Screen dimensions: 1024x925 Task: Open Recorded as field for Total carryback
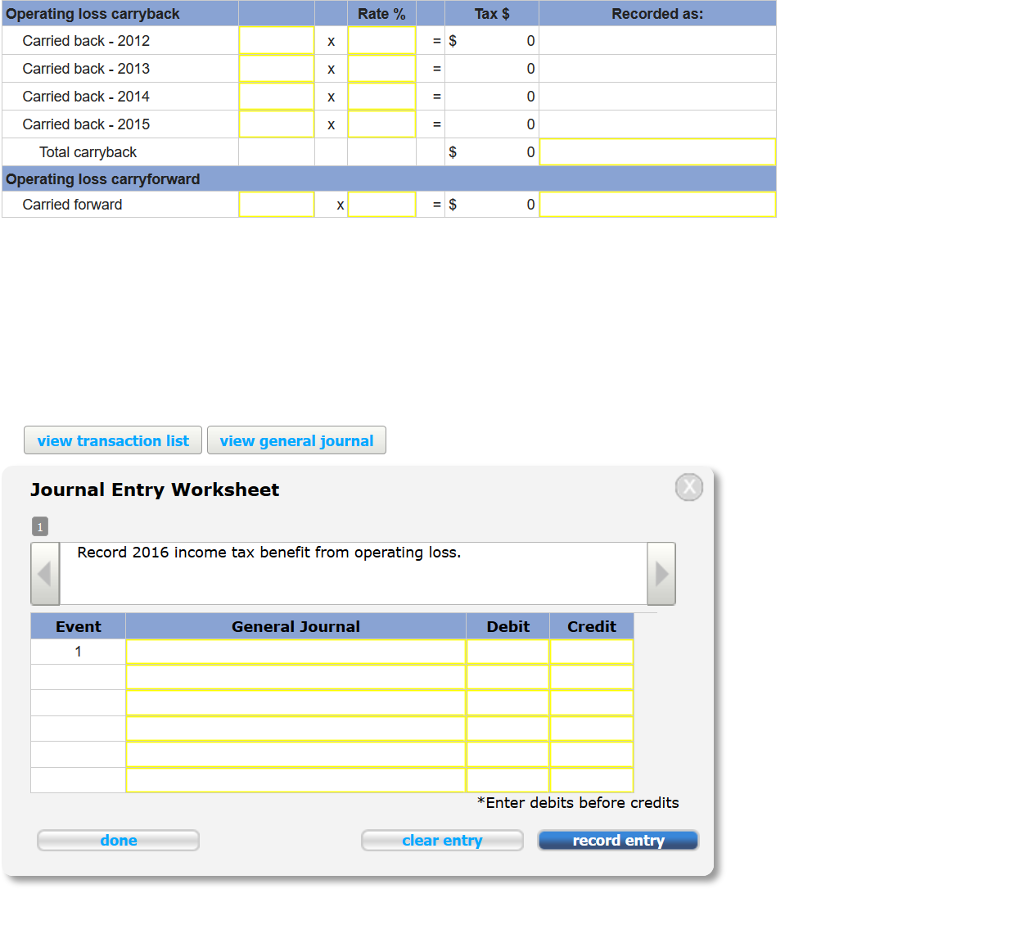(658, 152)
